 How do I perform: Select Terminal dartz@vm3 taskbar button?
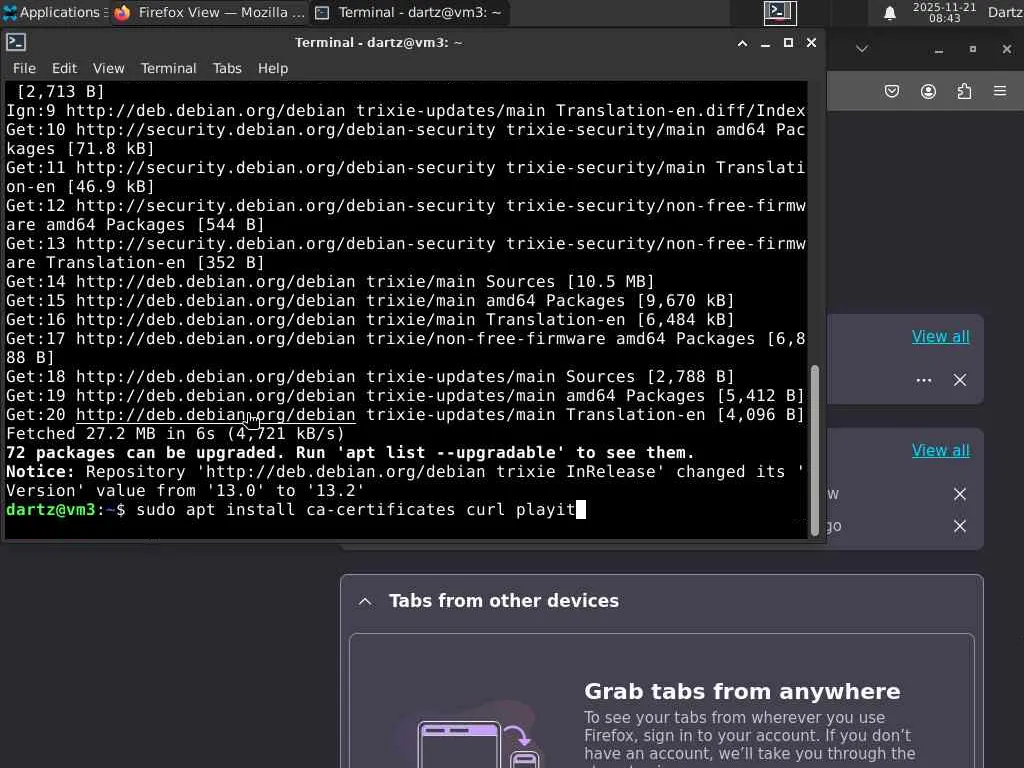tap(410, 12)
